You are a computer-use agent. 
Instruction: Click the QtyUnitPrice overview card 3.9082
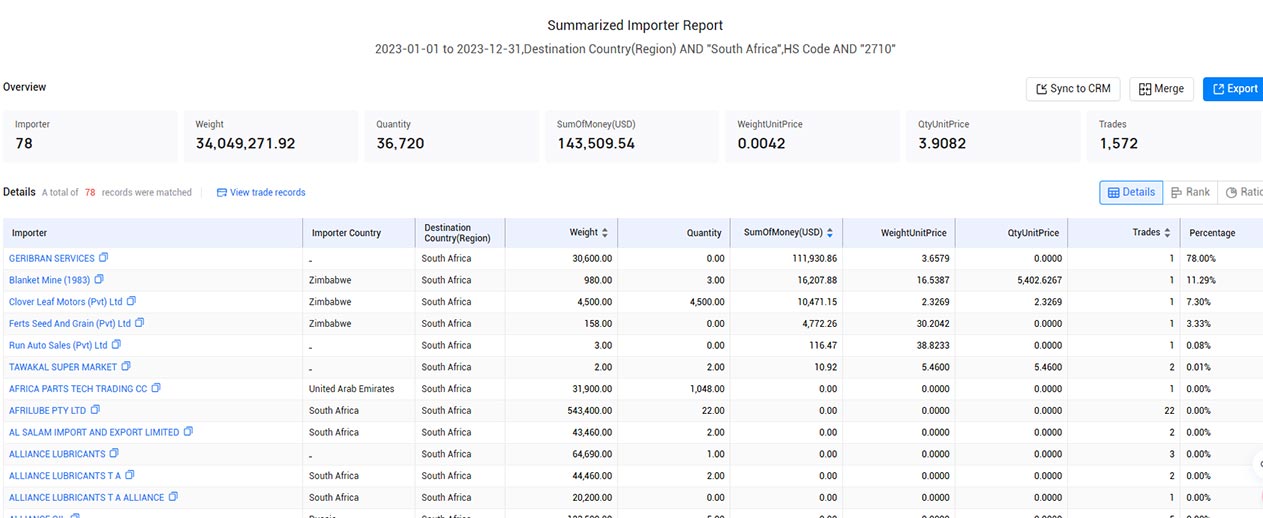(994, 136)
